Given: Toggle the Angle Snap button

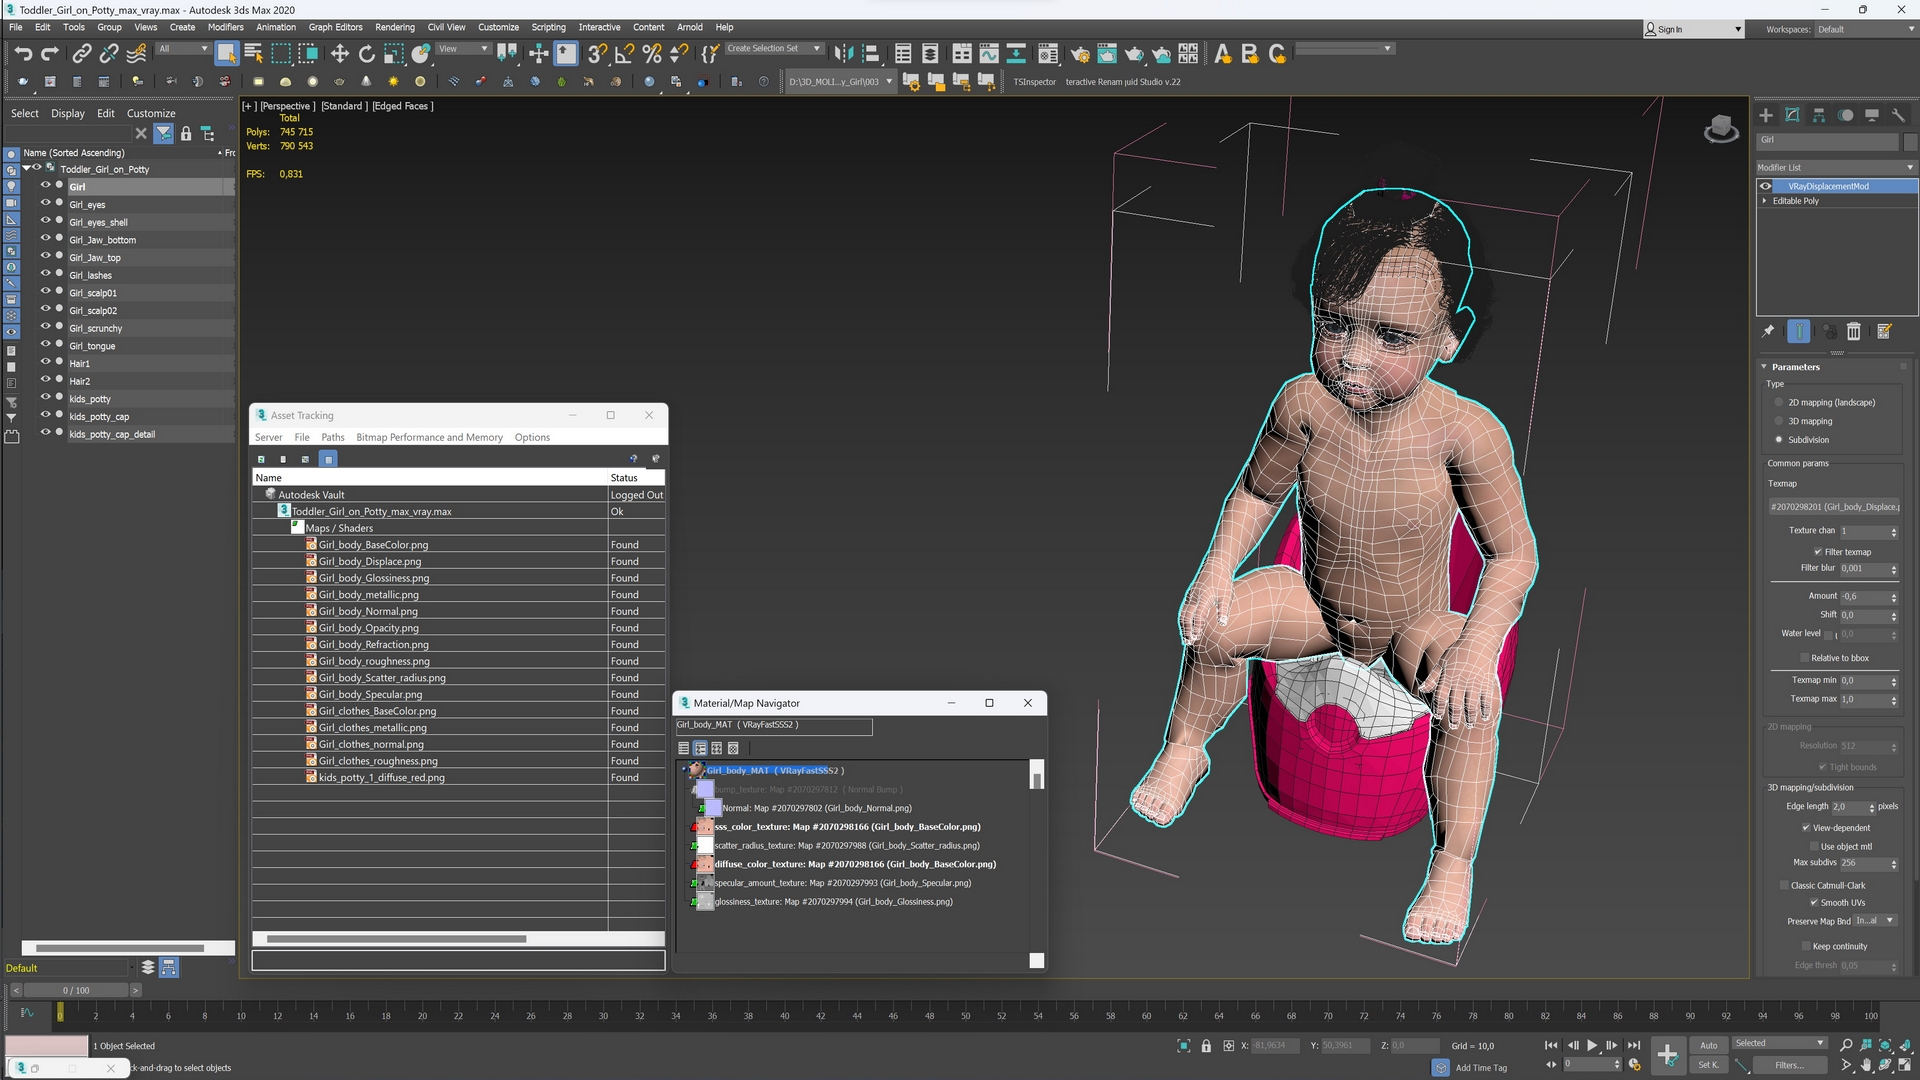Looking at the screenshot, I should [625, 54].
